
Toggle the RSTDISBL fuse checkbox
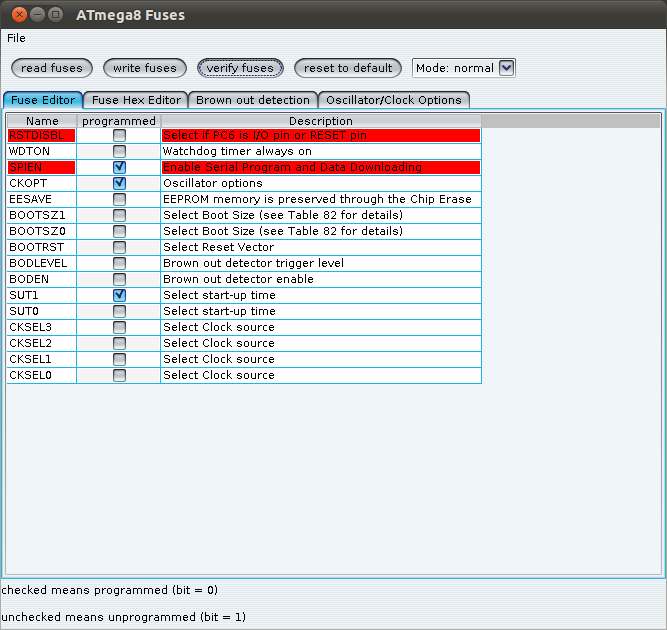click(x=119, y=135)
